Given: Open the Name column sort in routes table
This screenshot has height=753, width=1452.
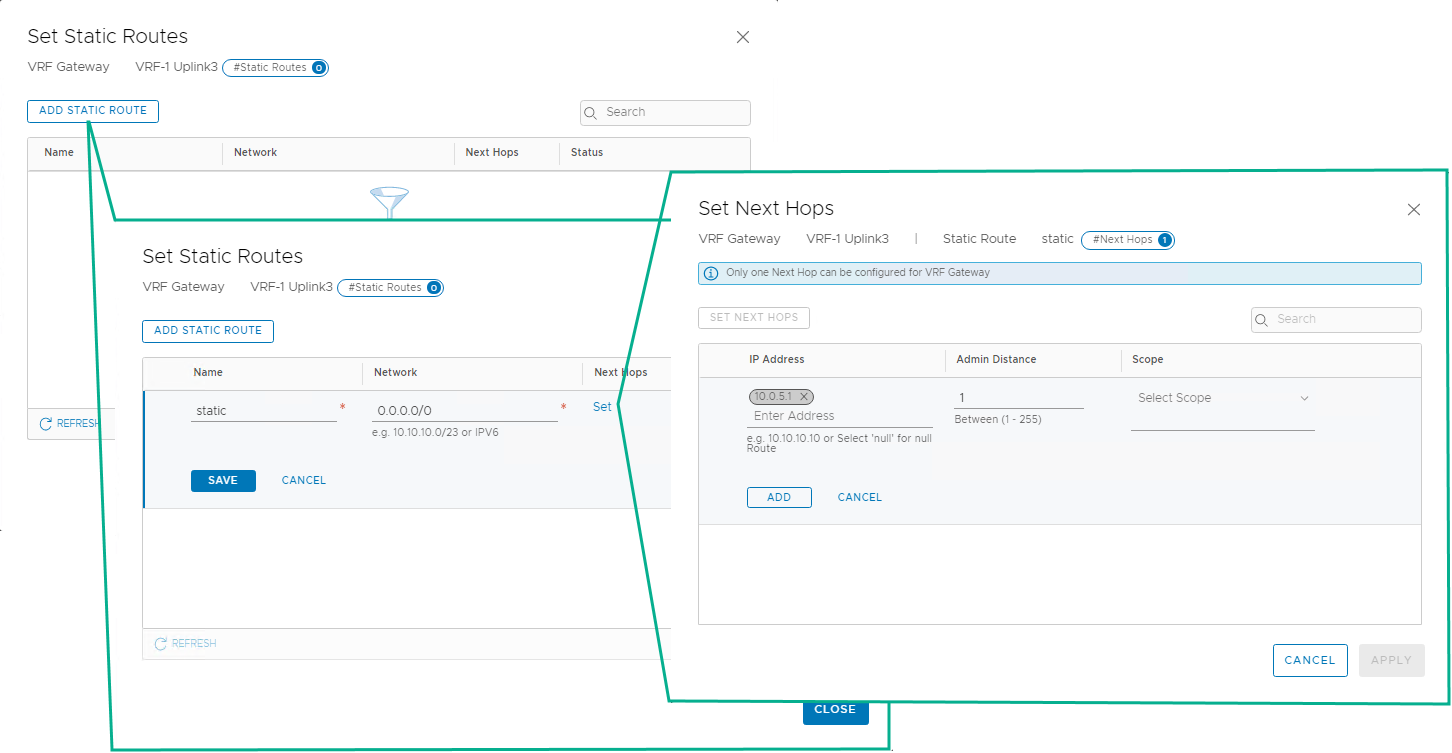Looking at the screenshot, I should [208, 372].
